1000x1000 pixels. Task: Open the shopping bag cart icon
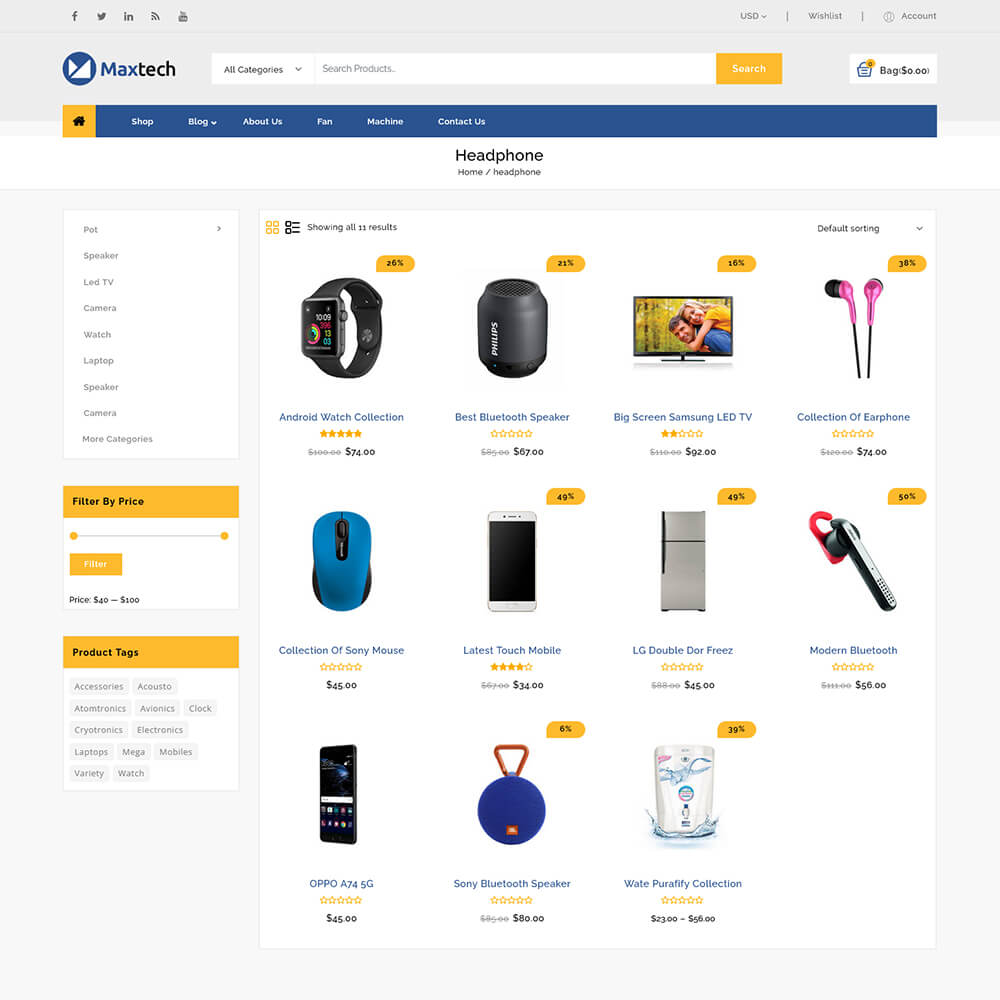(x=865, y=68)
